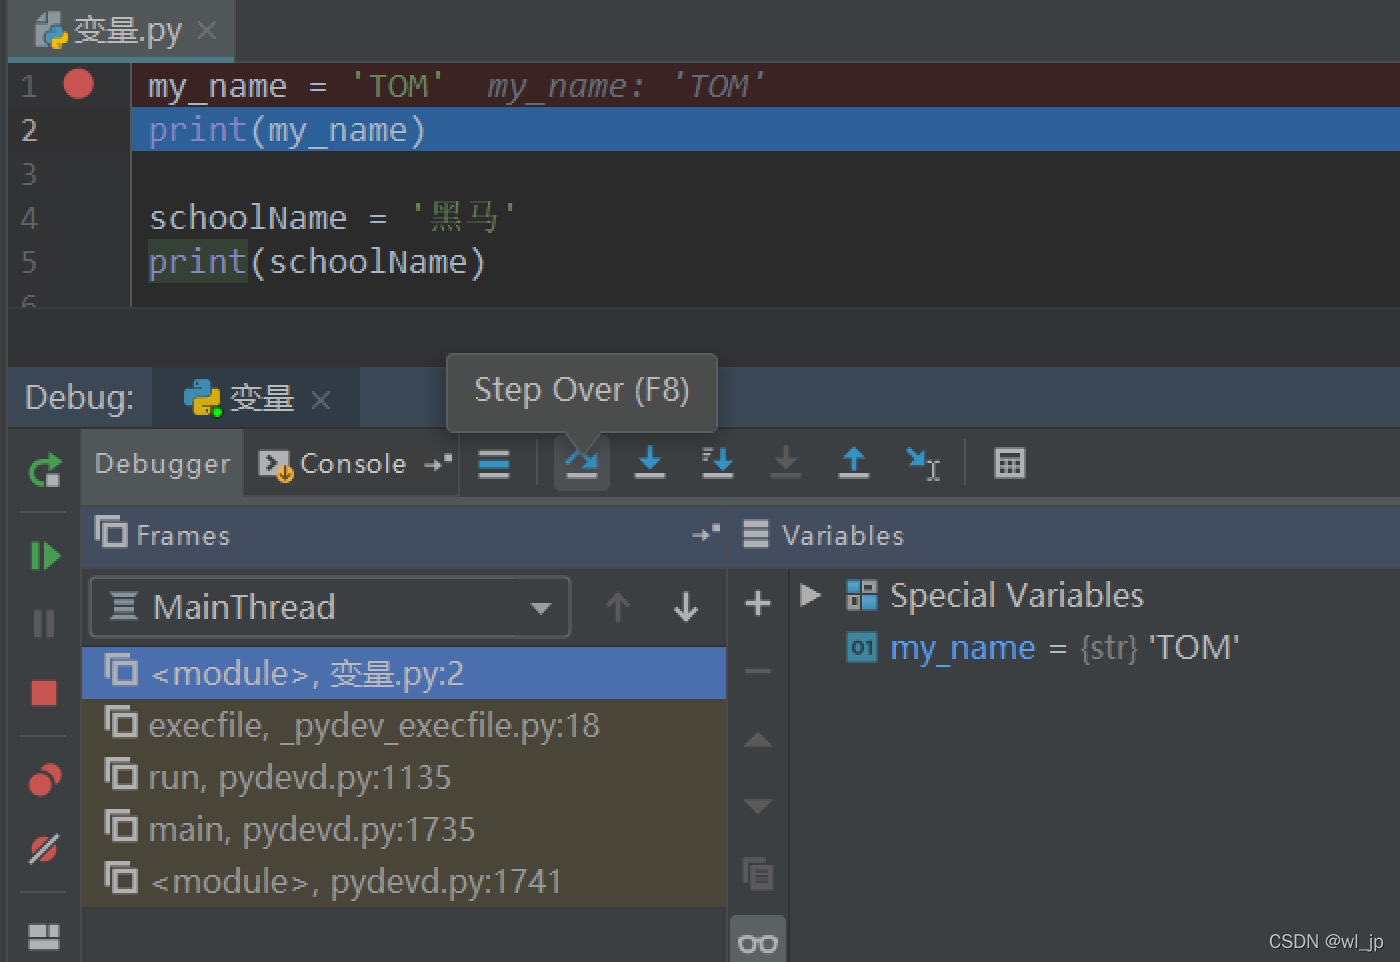
Task: Click line number 4 in the gutter
Action: [29, 218]
